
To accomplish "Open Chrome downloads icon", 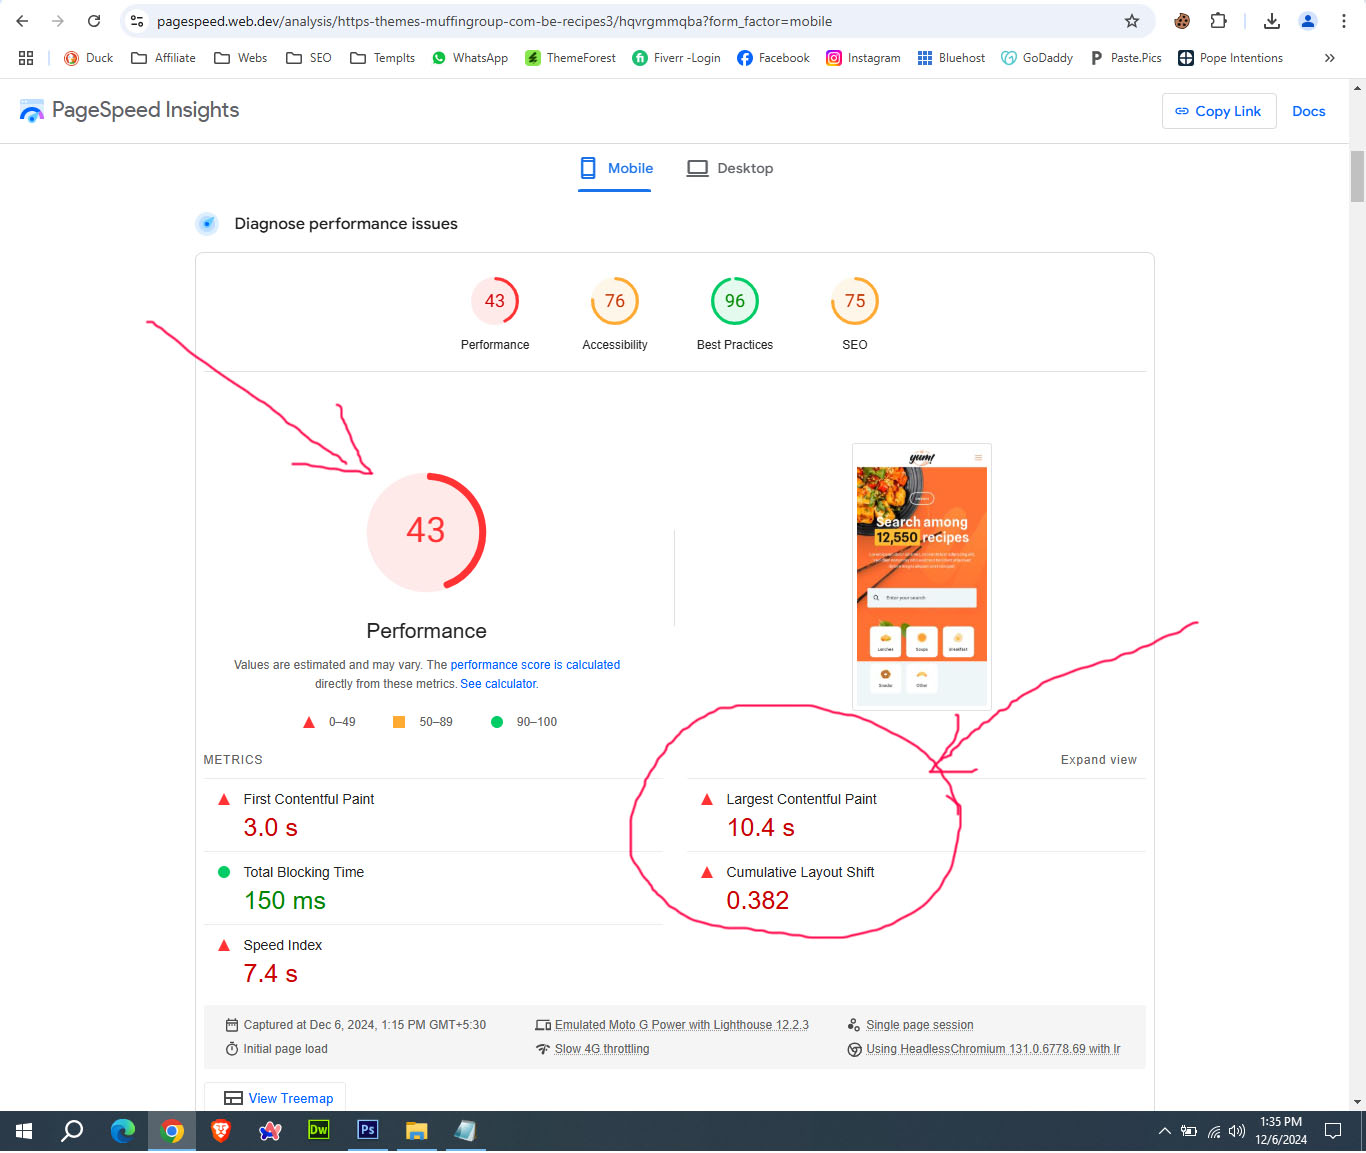I will 1272,21.
